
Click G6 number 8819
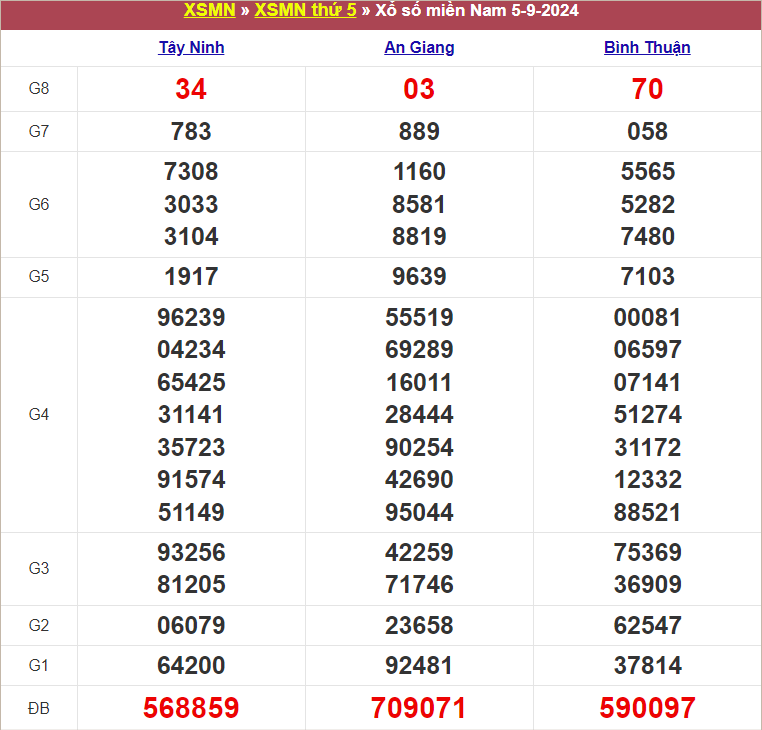(x=419, y=236)
